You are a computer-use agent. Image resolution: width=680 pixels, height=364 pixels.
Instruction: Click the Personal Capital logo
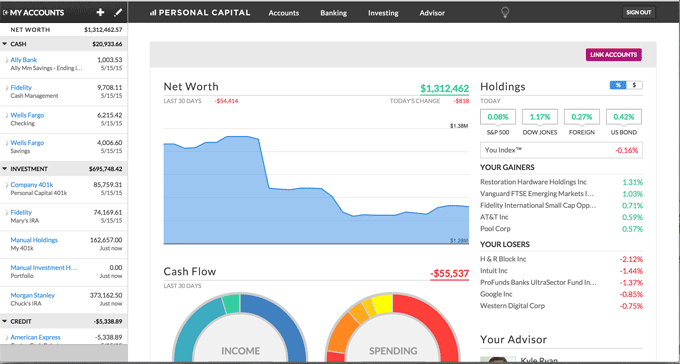click(x=200, y=13)
